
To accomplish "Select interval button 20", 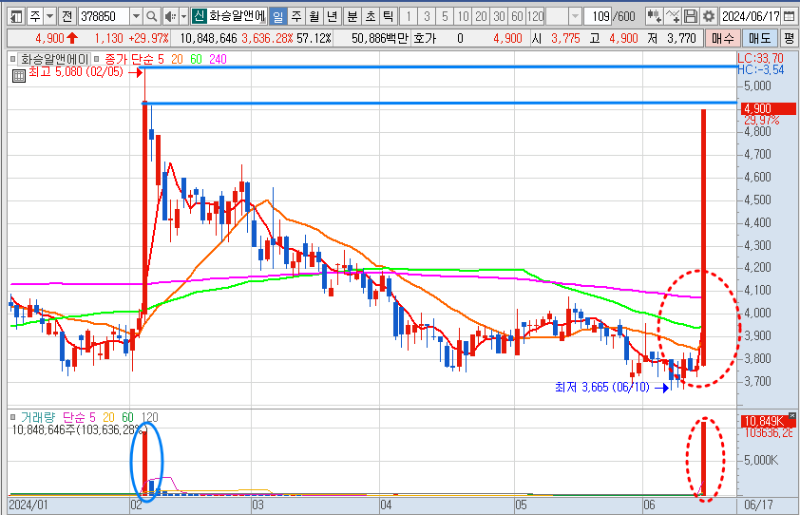I will point(481,16).
